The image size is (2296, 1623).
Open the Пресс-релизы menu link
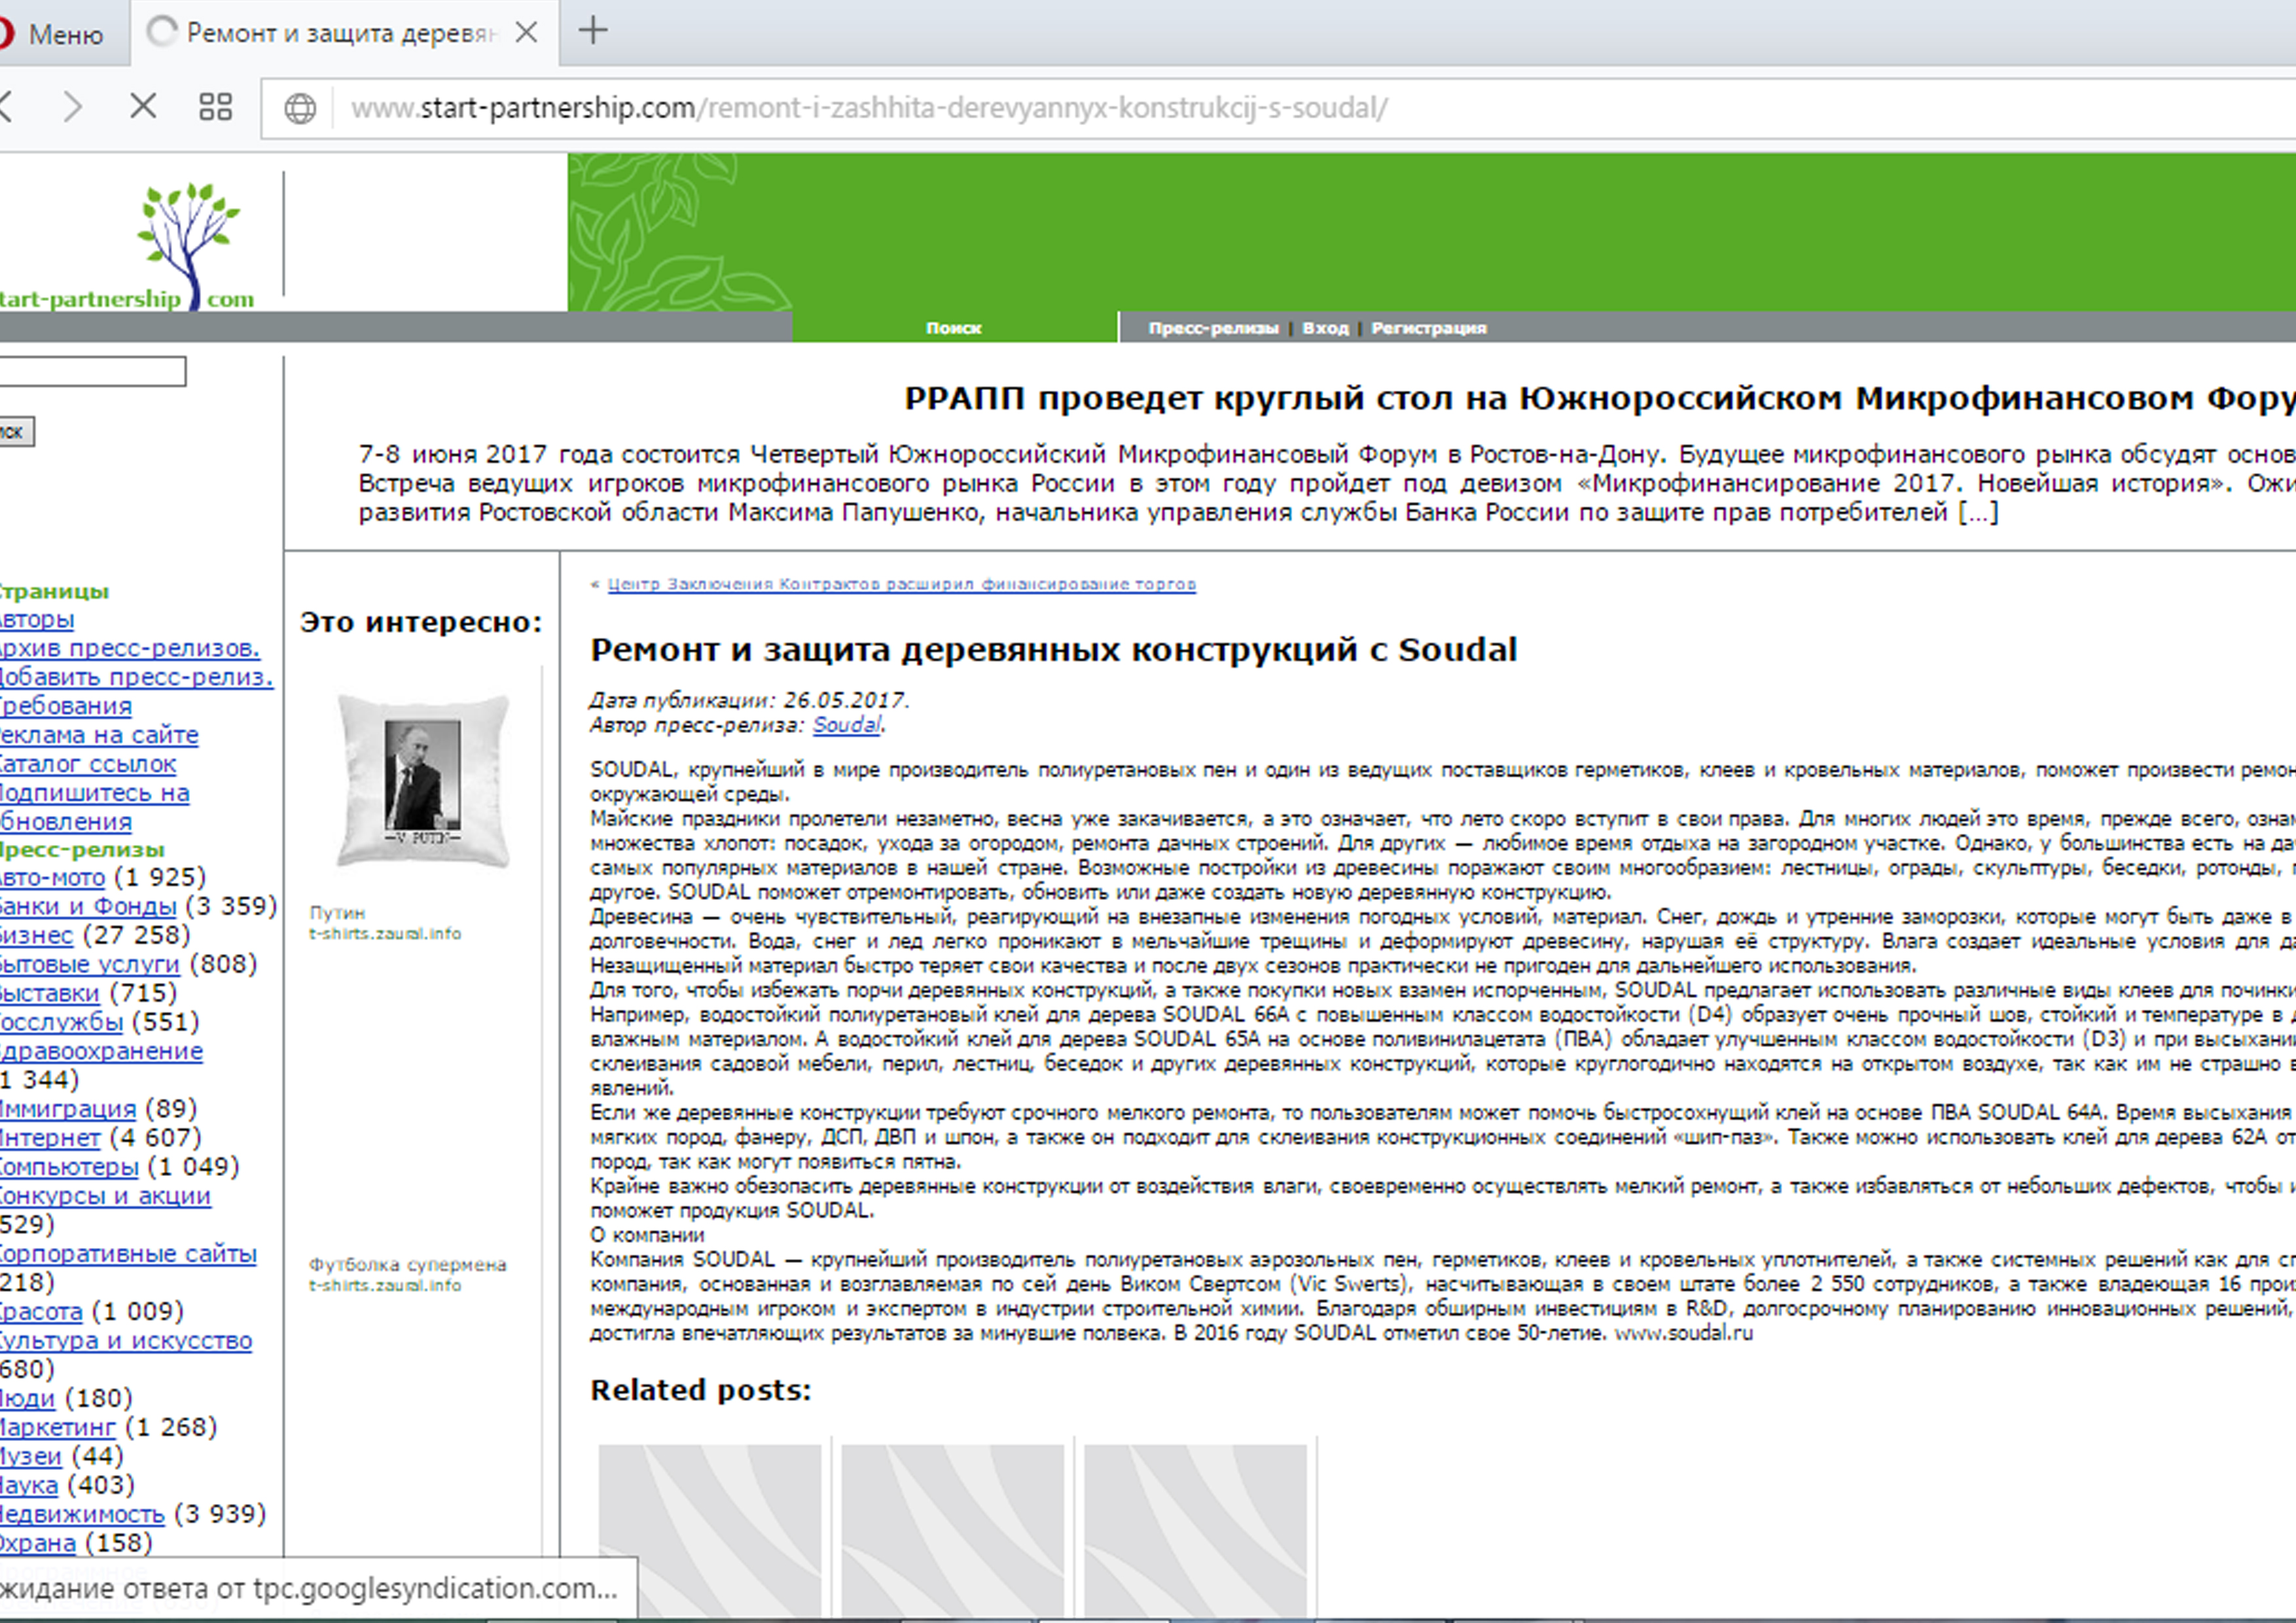(1213, 328)
